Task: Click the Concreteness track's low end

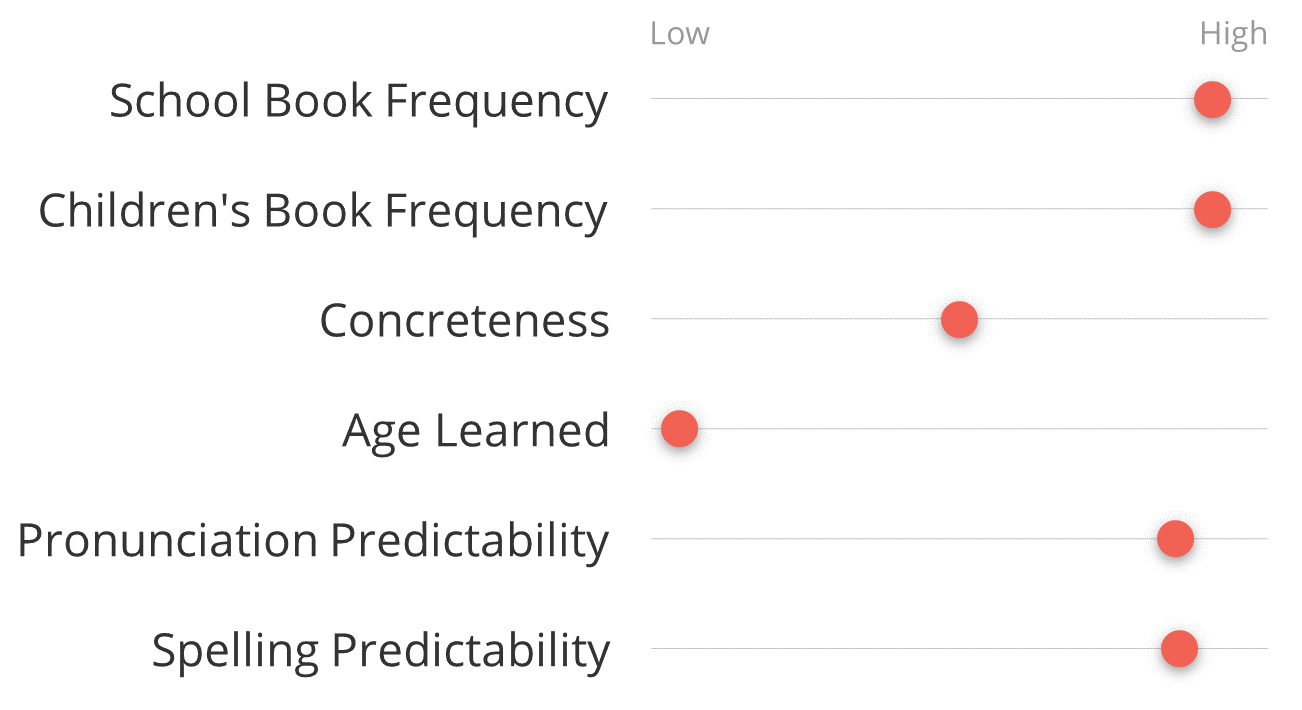Action: coord(656,319)
